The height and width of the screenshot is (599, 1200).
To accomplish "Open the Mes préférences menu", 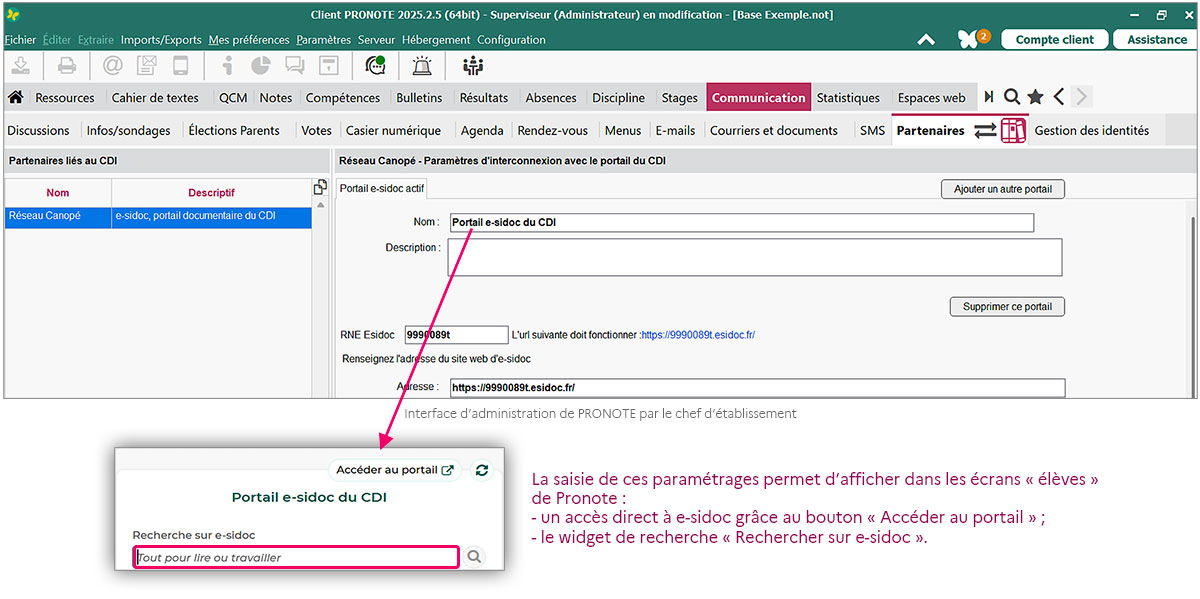I will pos(249,40).
